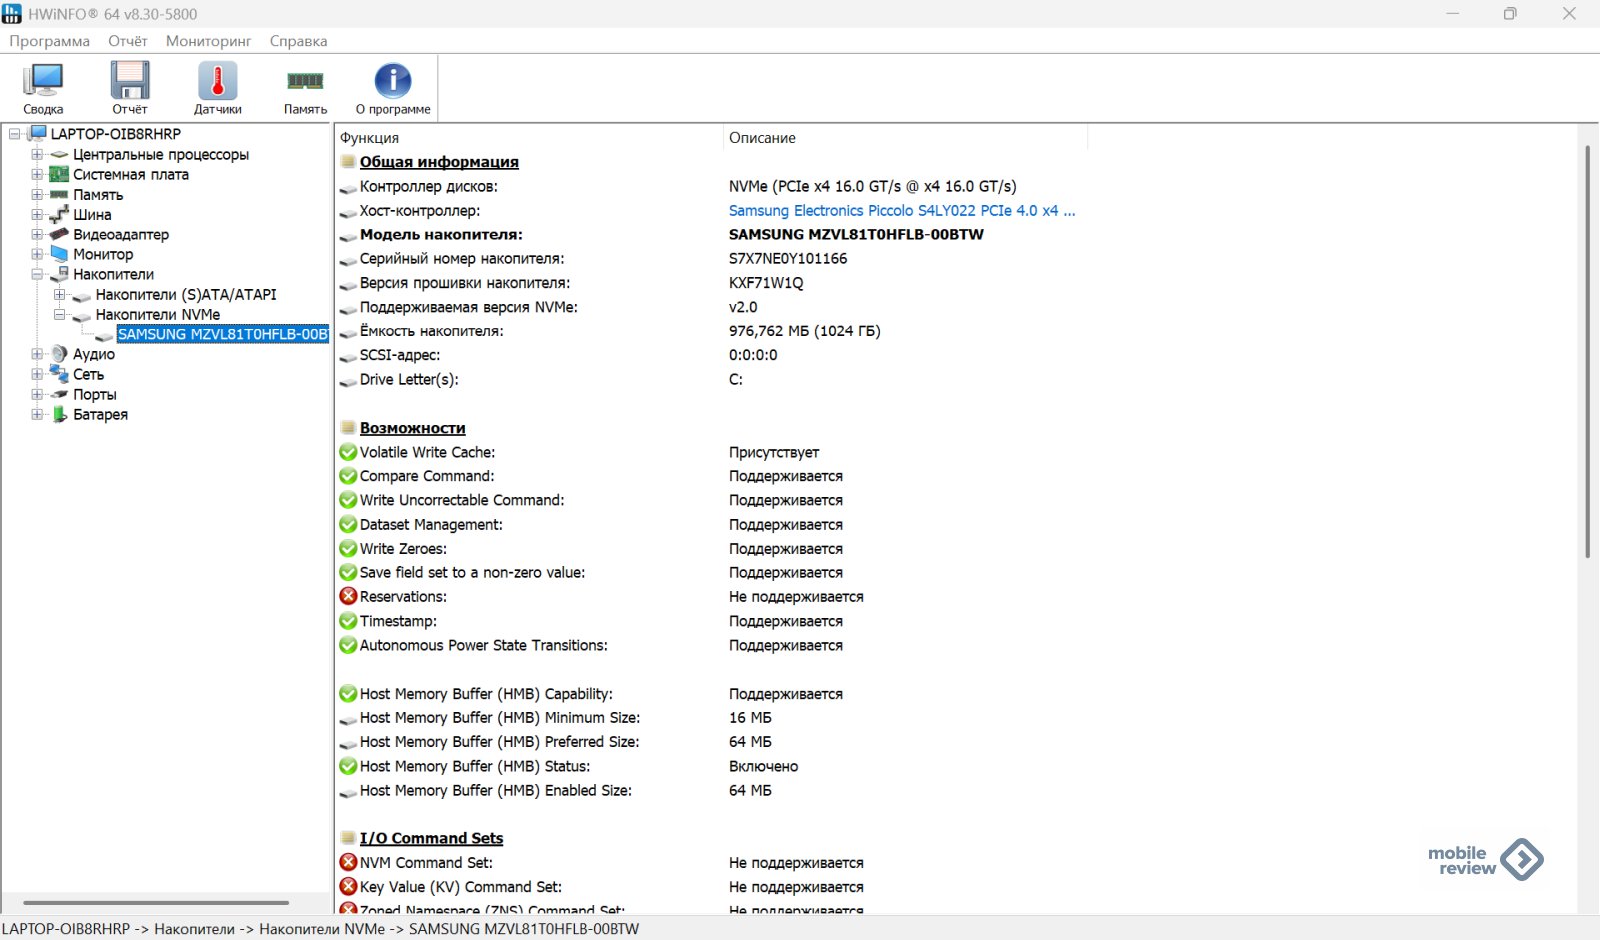The image size is (1600, 940).
Task: Open the Мониторинг menu
Action: click(208, 41)
